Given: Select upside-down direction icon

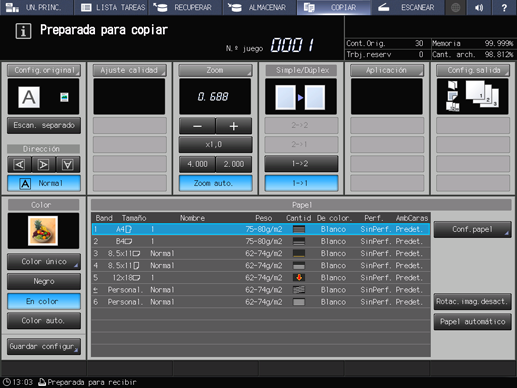Looking at the screenshot, I should point(68,165).
